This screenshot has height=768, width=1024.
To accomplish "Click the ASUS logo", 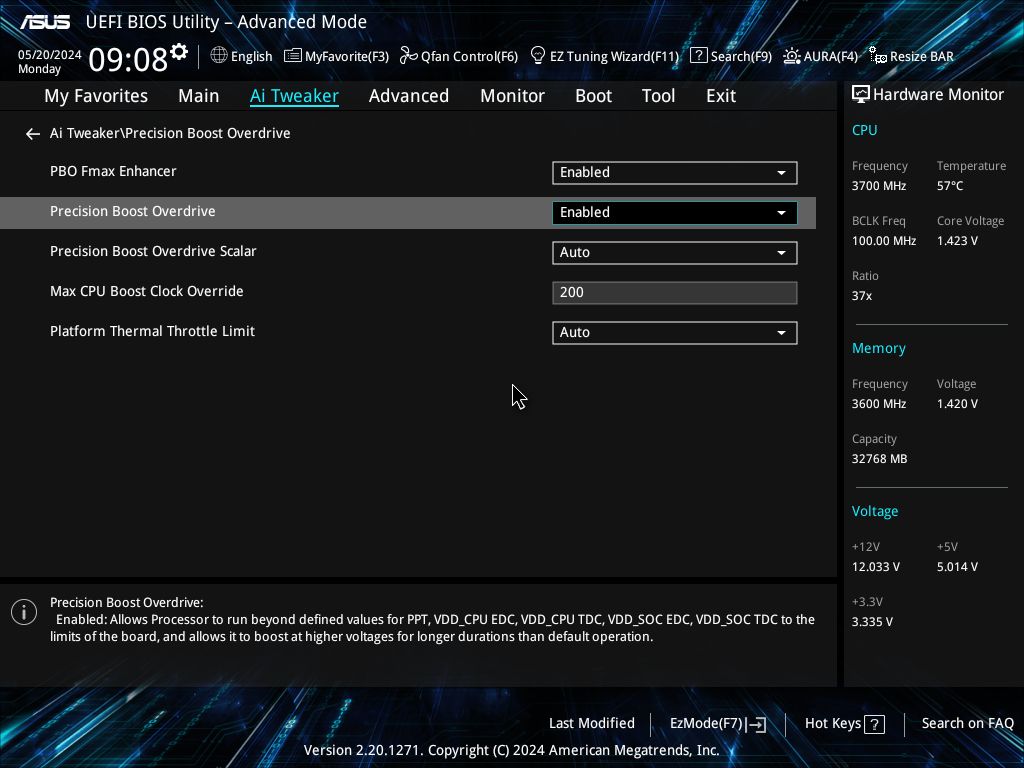I will (x=44, y=22).
